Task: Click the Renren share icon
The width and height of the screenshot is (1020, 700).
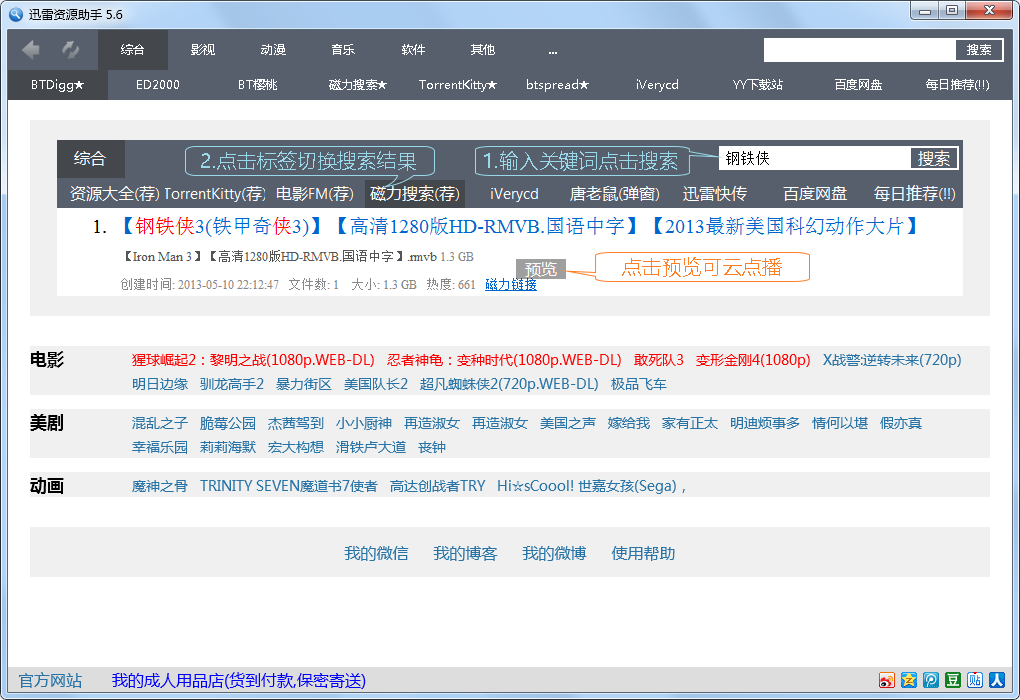Action: 996,680
